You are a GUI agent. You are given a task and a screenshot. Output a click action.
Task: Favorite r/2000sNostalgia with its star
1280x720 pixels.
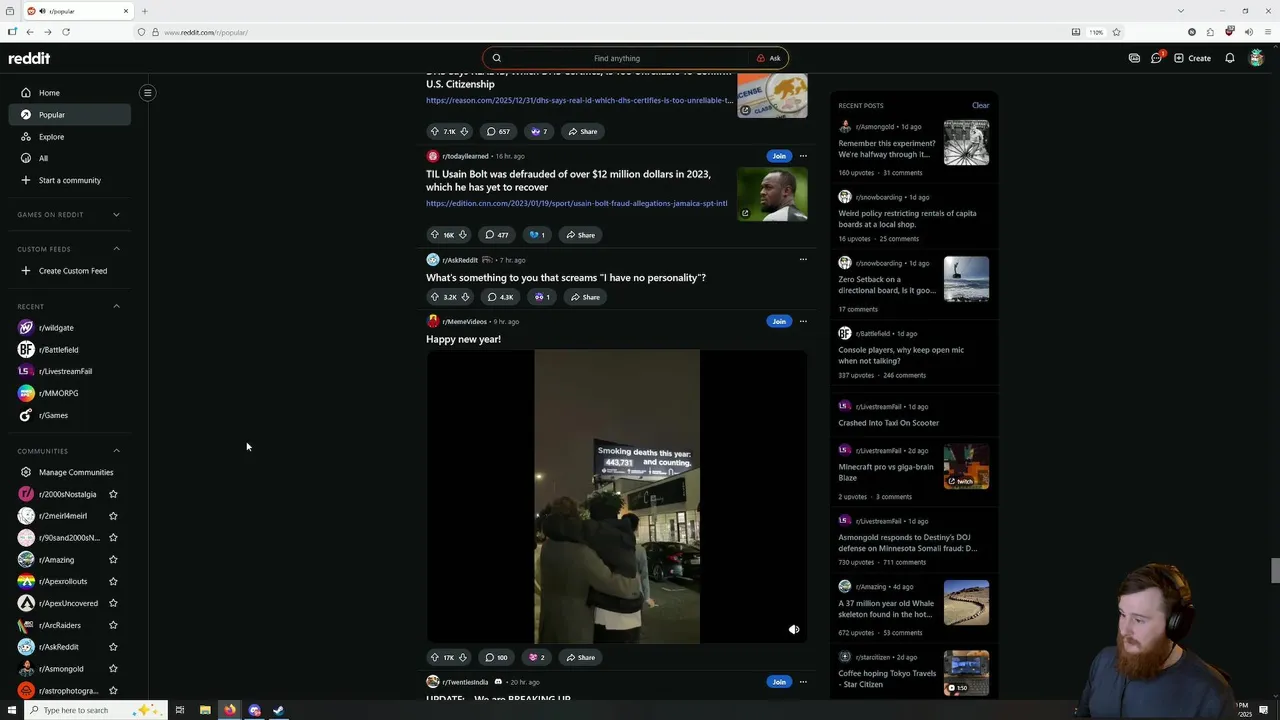pos(113,494)
